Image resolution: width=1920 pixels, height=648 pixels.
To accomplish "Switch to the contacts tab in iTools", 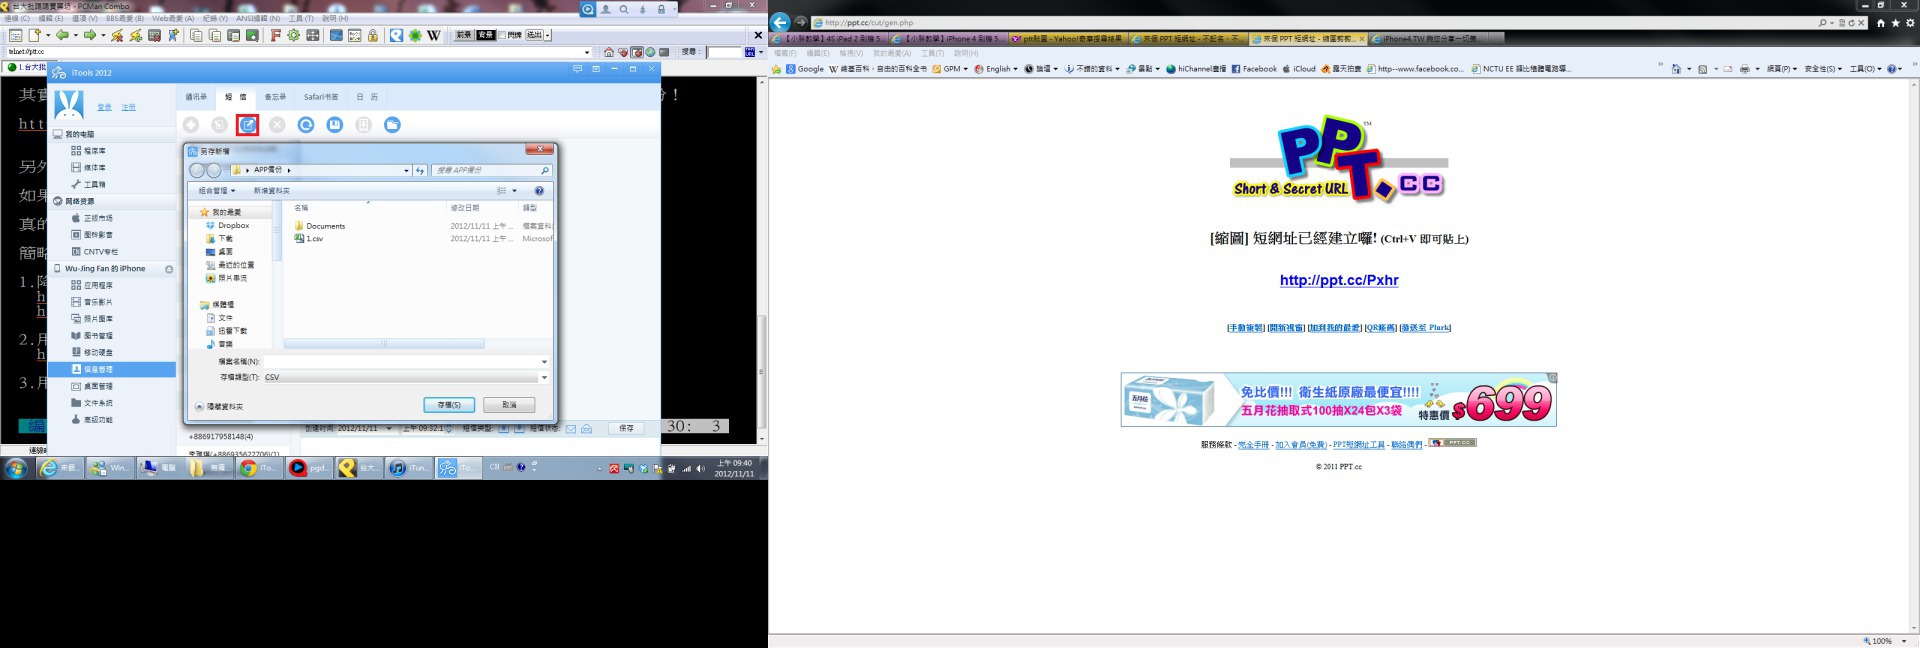I will coord(196,97).
